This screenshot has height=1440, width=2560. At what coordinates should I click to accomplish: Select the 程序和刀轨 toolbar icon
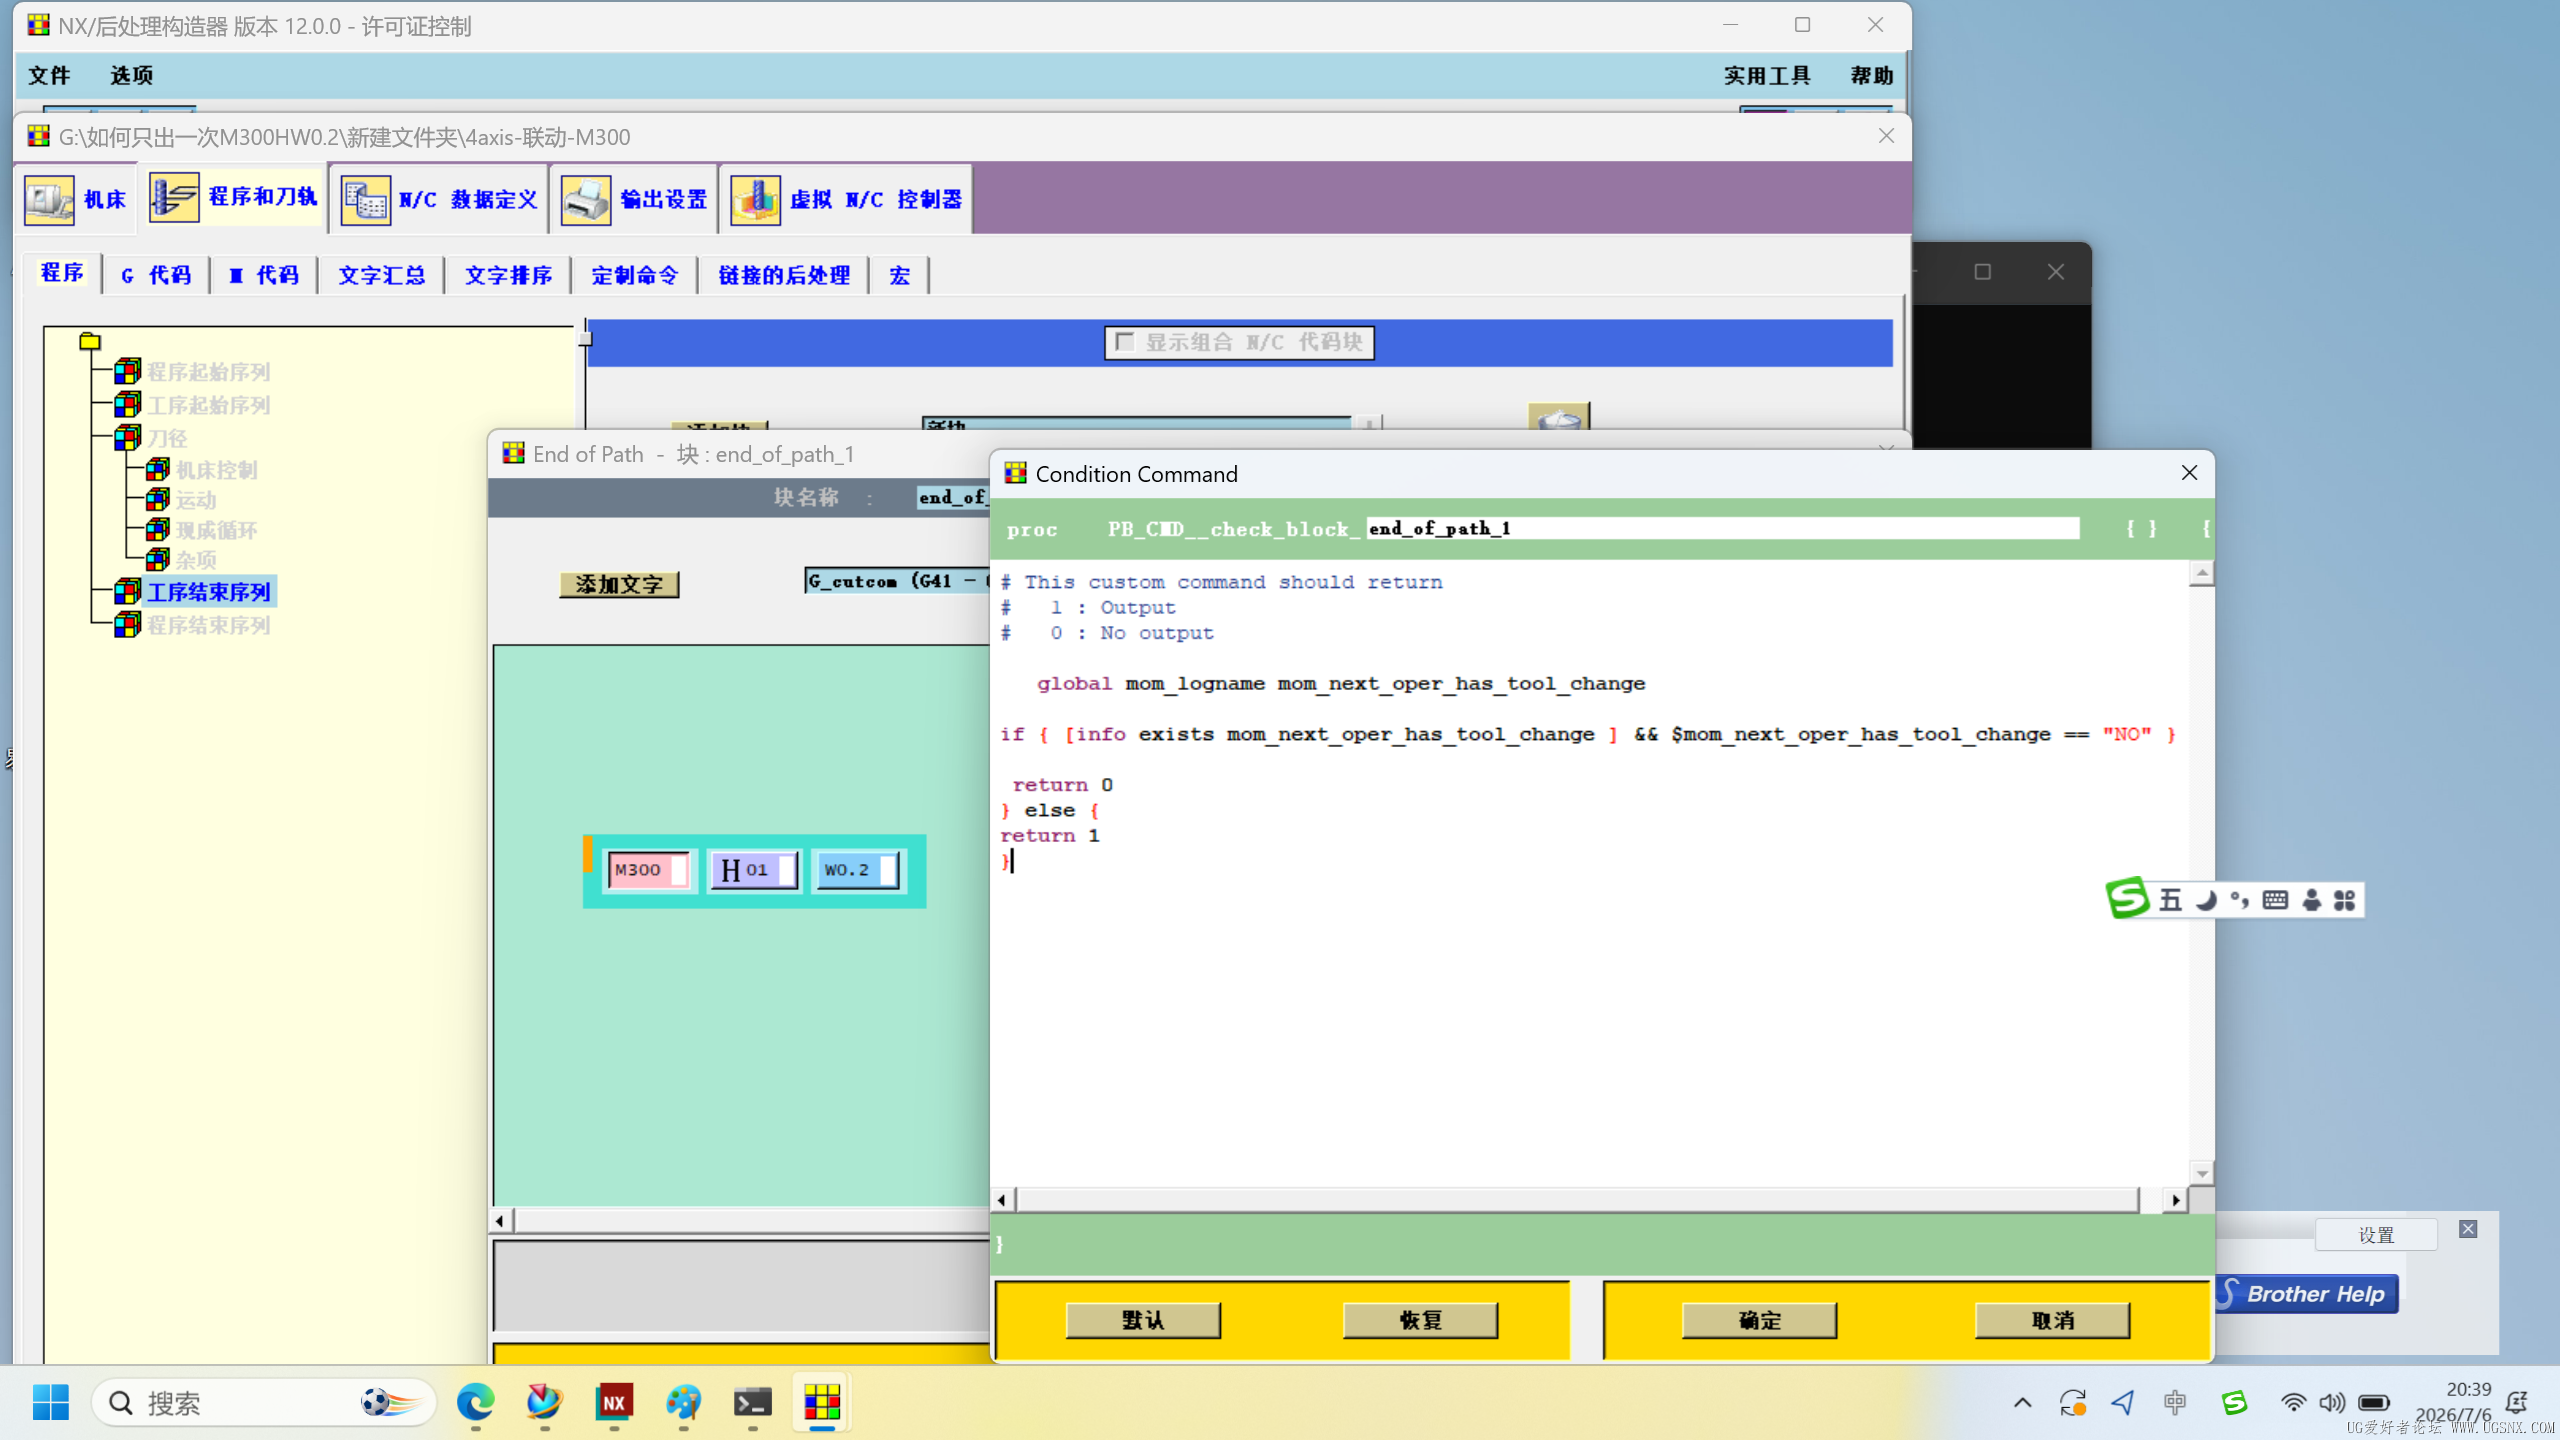pos(174,197)
